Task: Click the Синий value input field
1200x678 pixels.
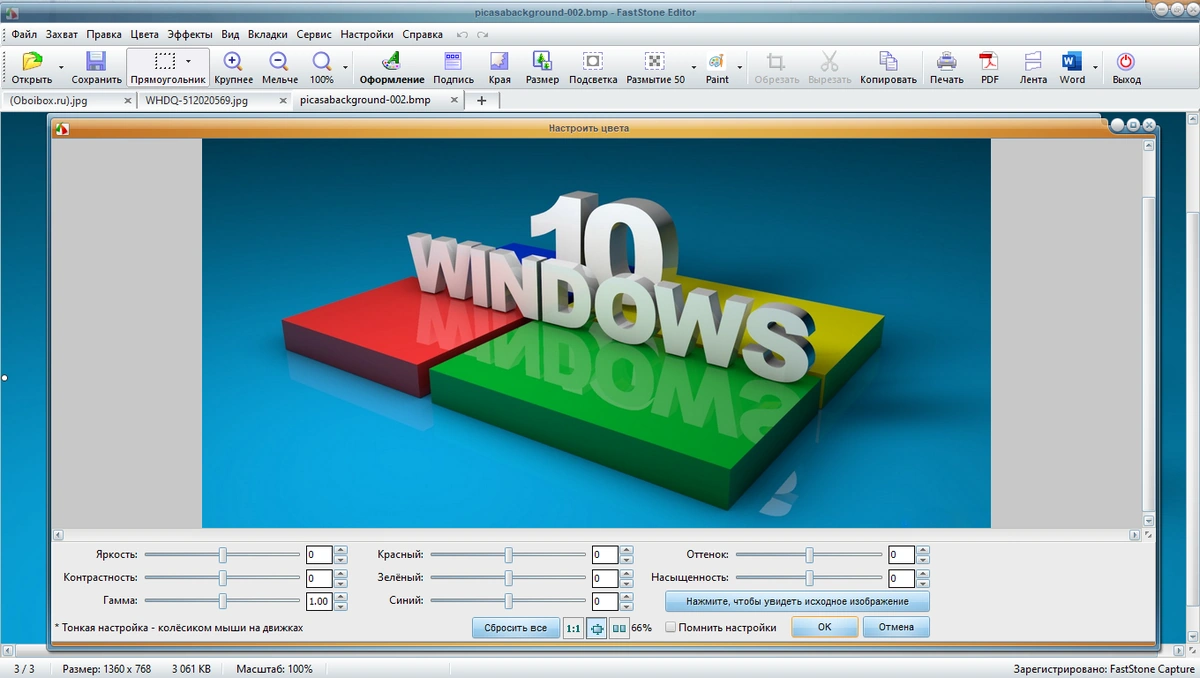Action: point(604,602)
